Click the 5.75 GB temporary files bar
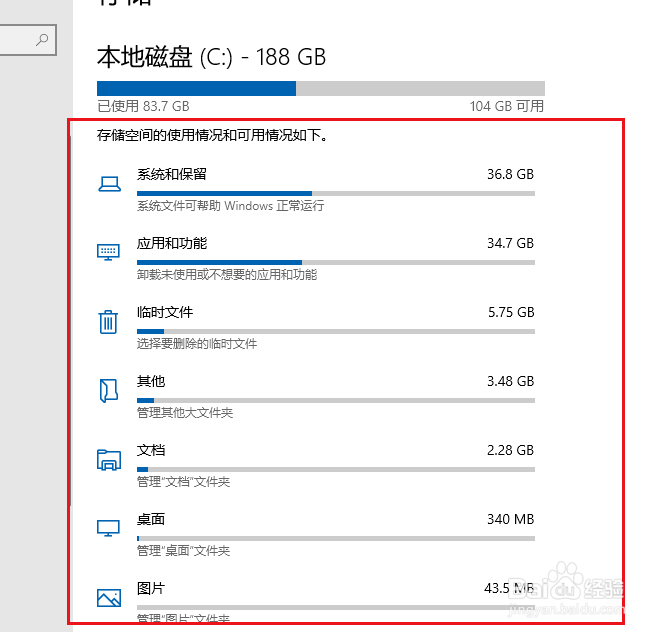The width and height of the screenshot is (662, 632). click(x=336, y=331)
